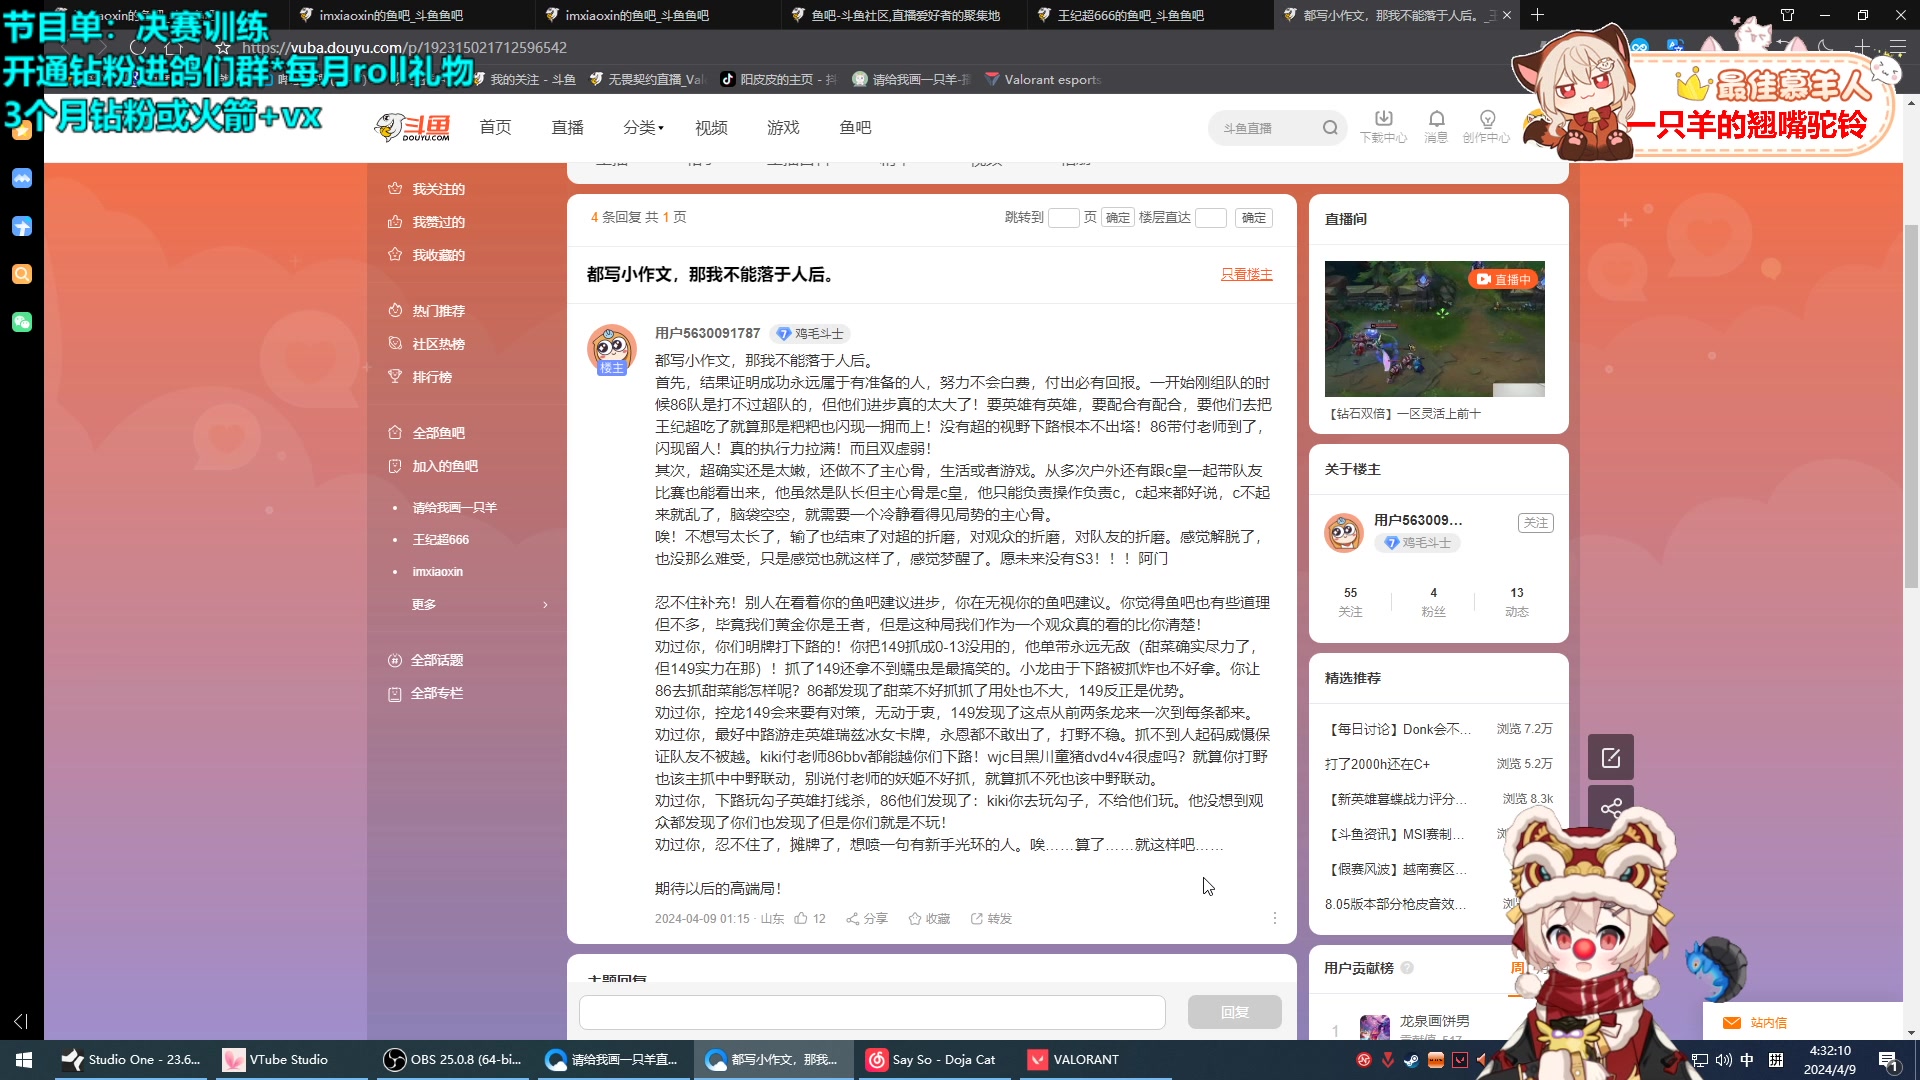The width and height of the screenshot is (1920, 1080).
Task: Go to the 视频 nav tab
Action: (x=711, y=128)
